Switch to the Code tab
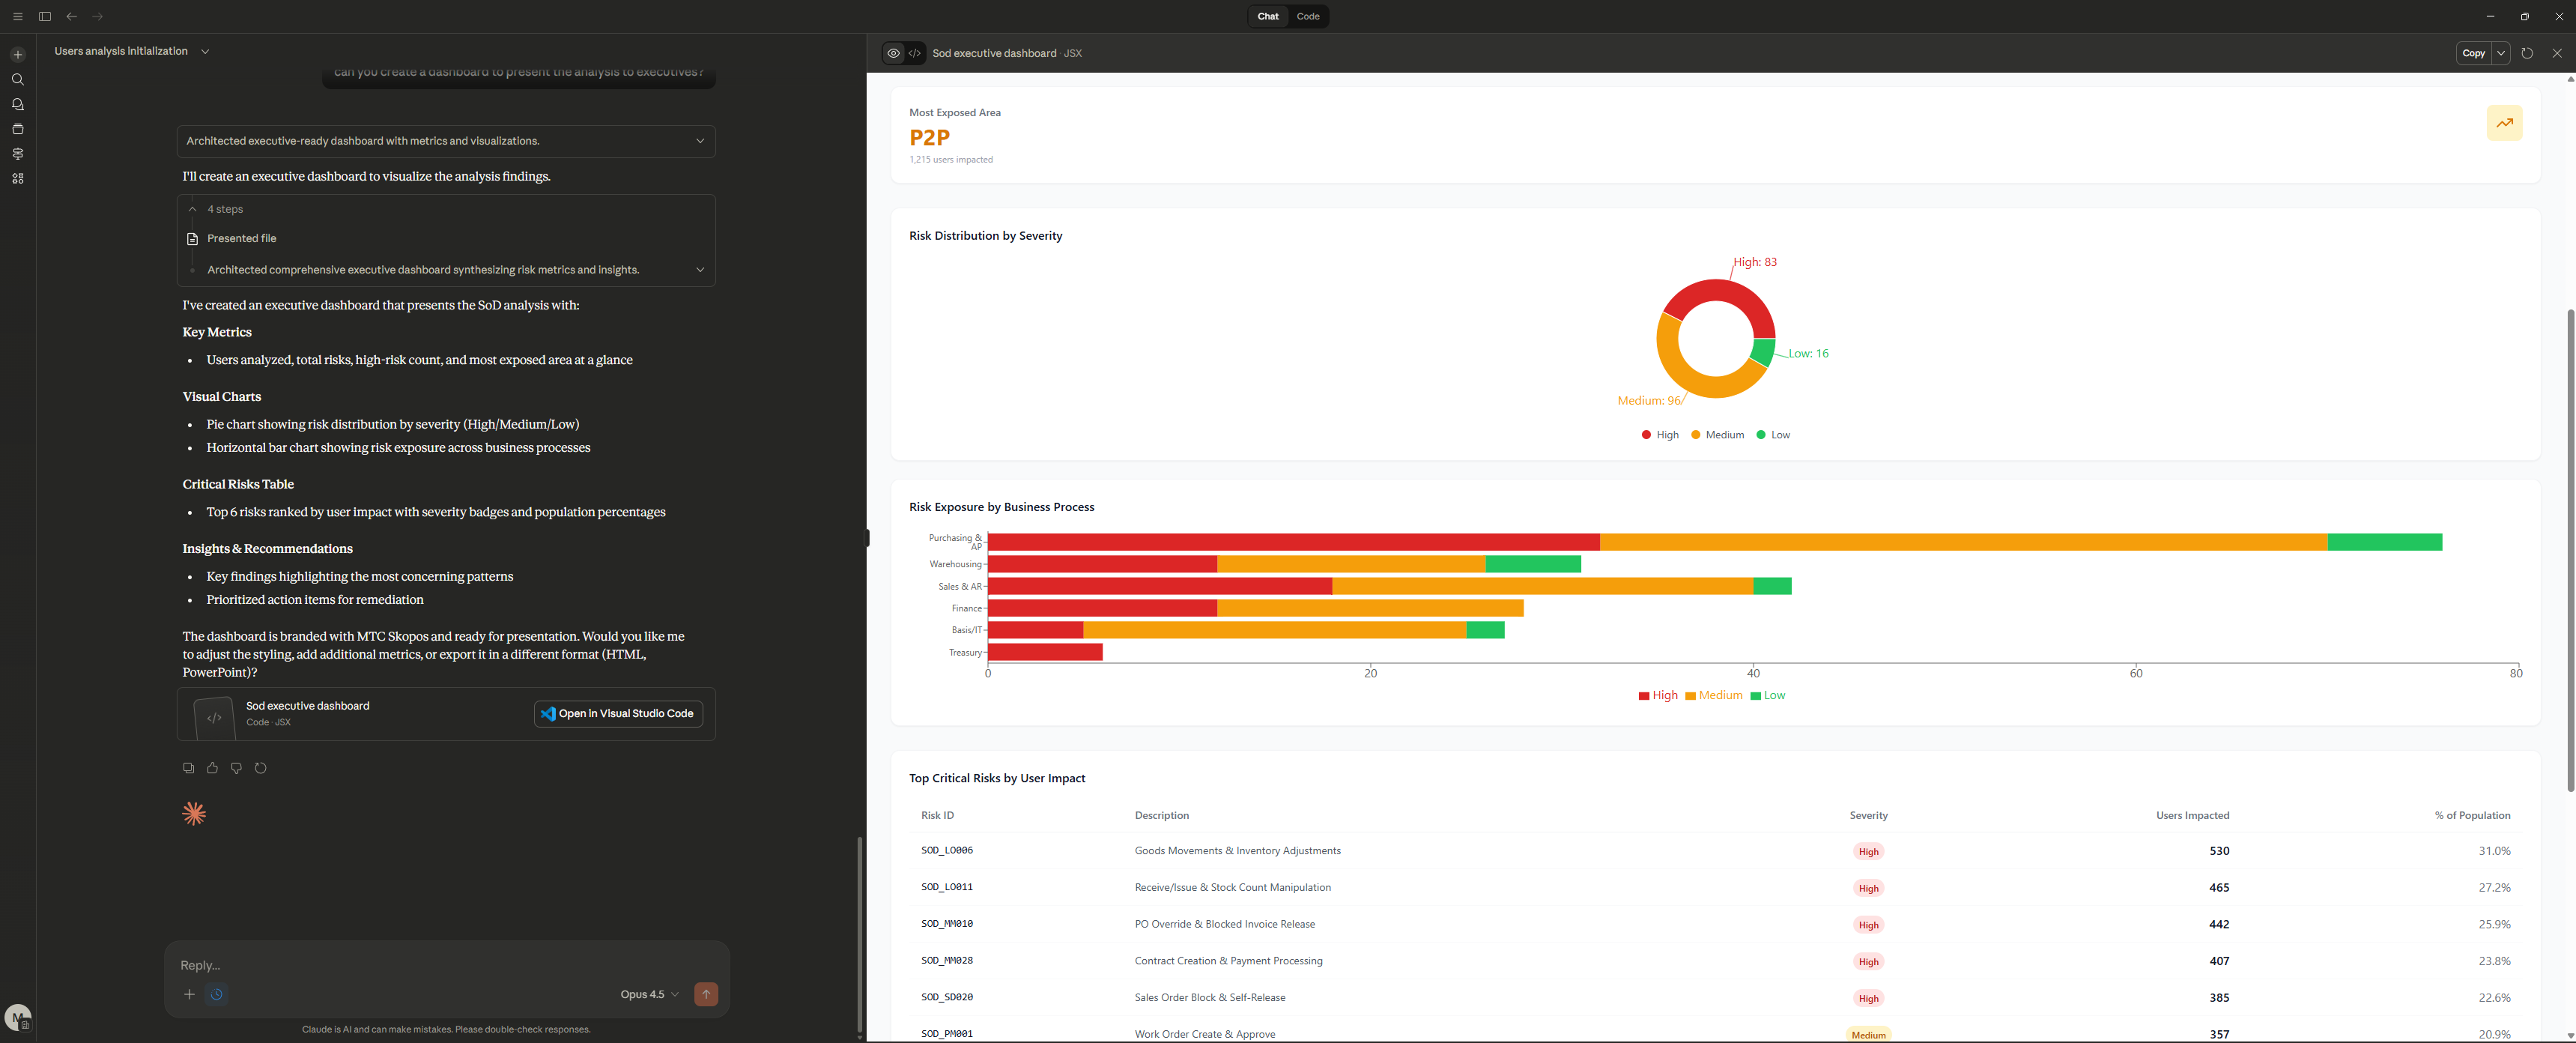2576x1043 pixels. (x=1308, y=16)
